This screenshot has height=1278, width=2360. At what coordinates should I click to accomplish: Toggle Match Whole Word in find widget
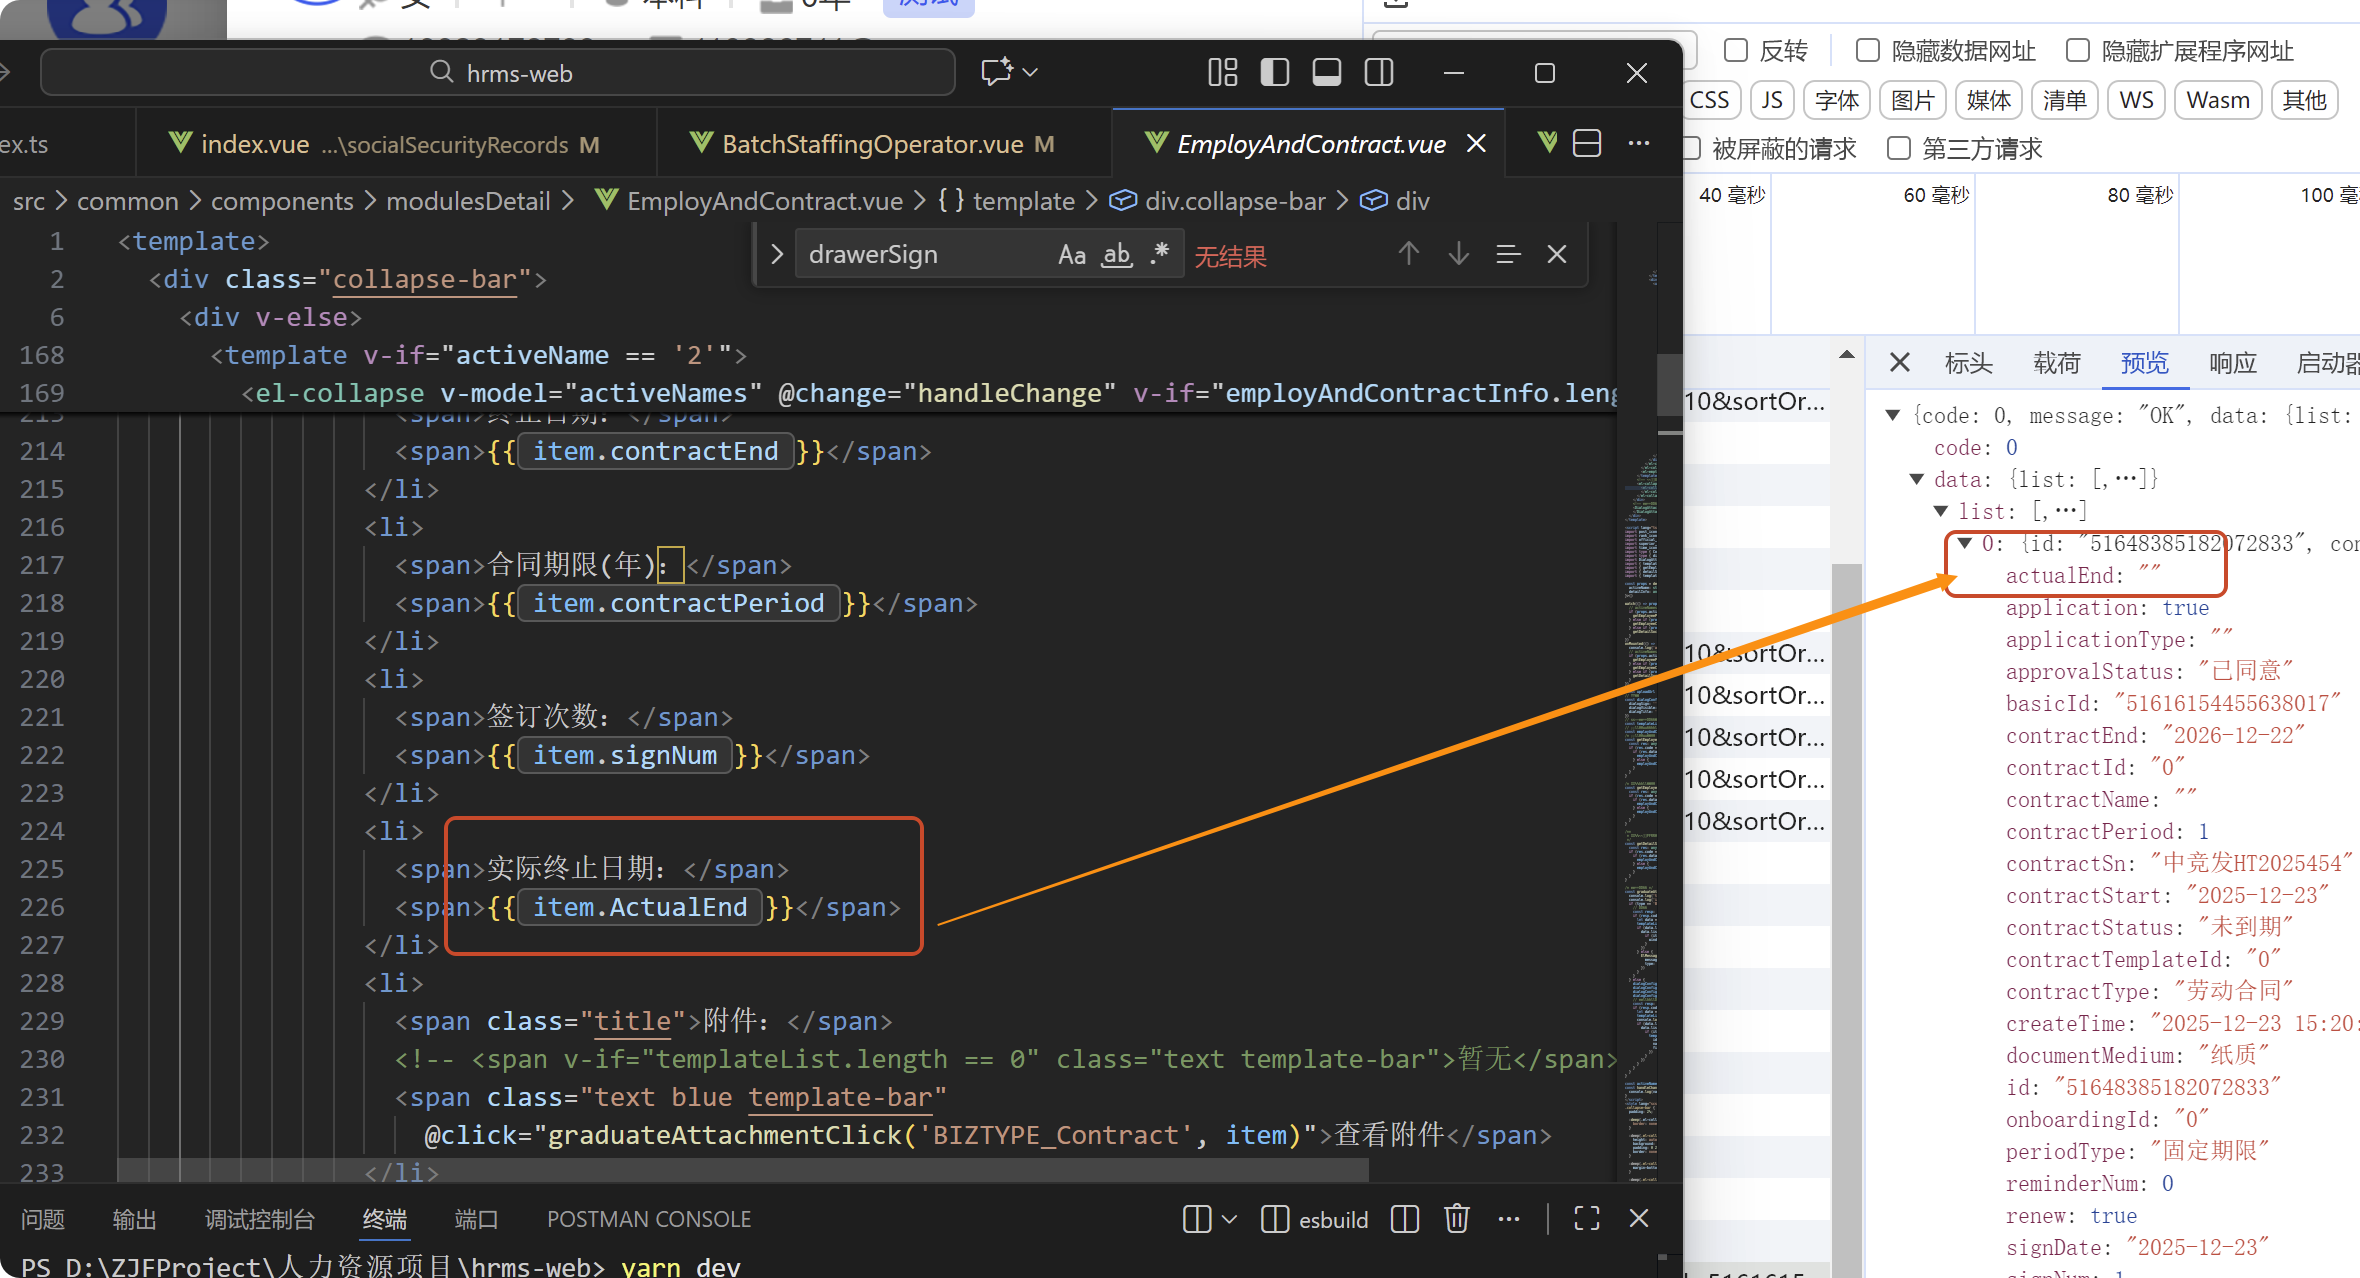coord(1116,255)
